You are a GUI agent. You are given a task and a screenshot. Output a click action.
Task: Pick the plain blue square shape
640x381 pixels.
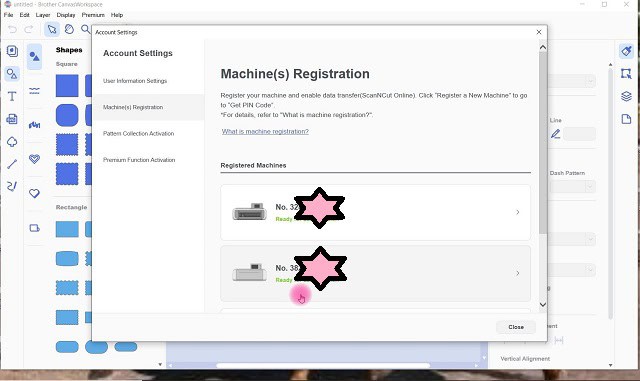[67, 86]
